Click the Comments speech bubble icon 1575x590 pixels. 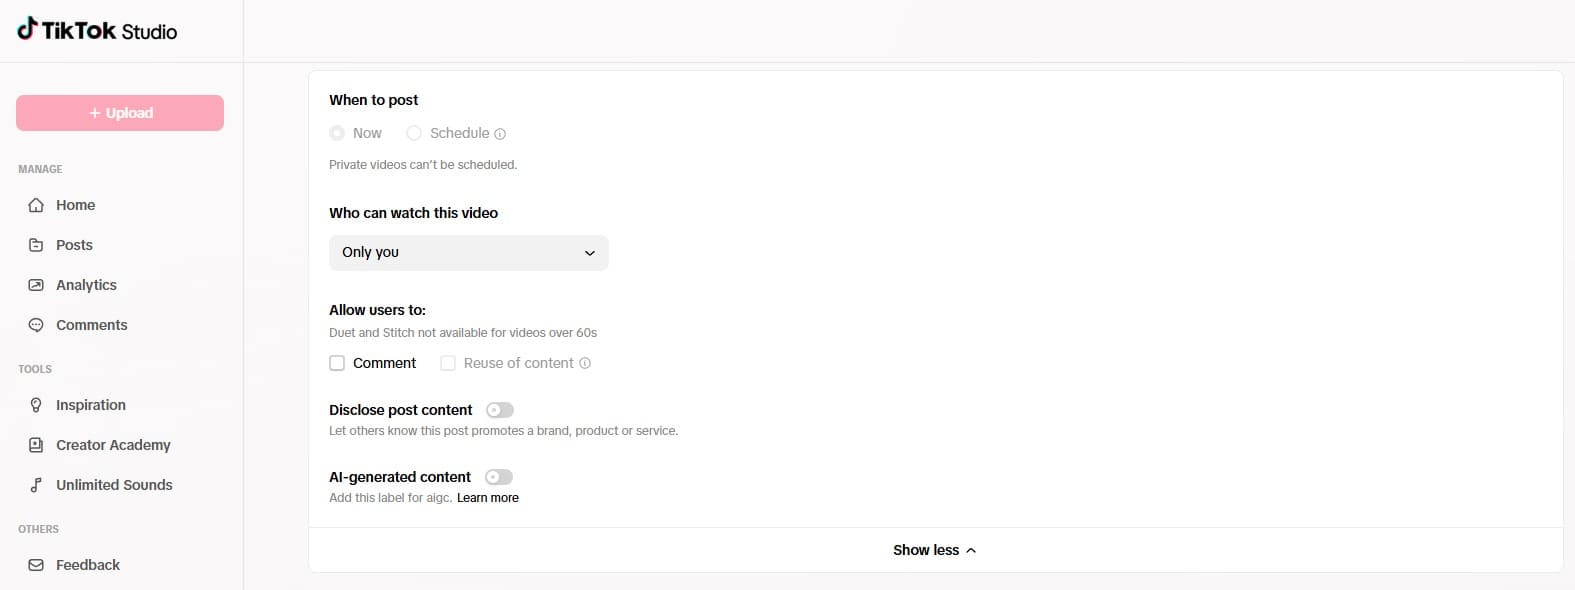[x=36, y=325]
